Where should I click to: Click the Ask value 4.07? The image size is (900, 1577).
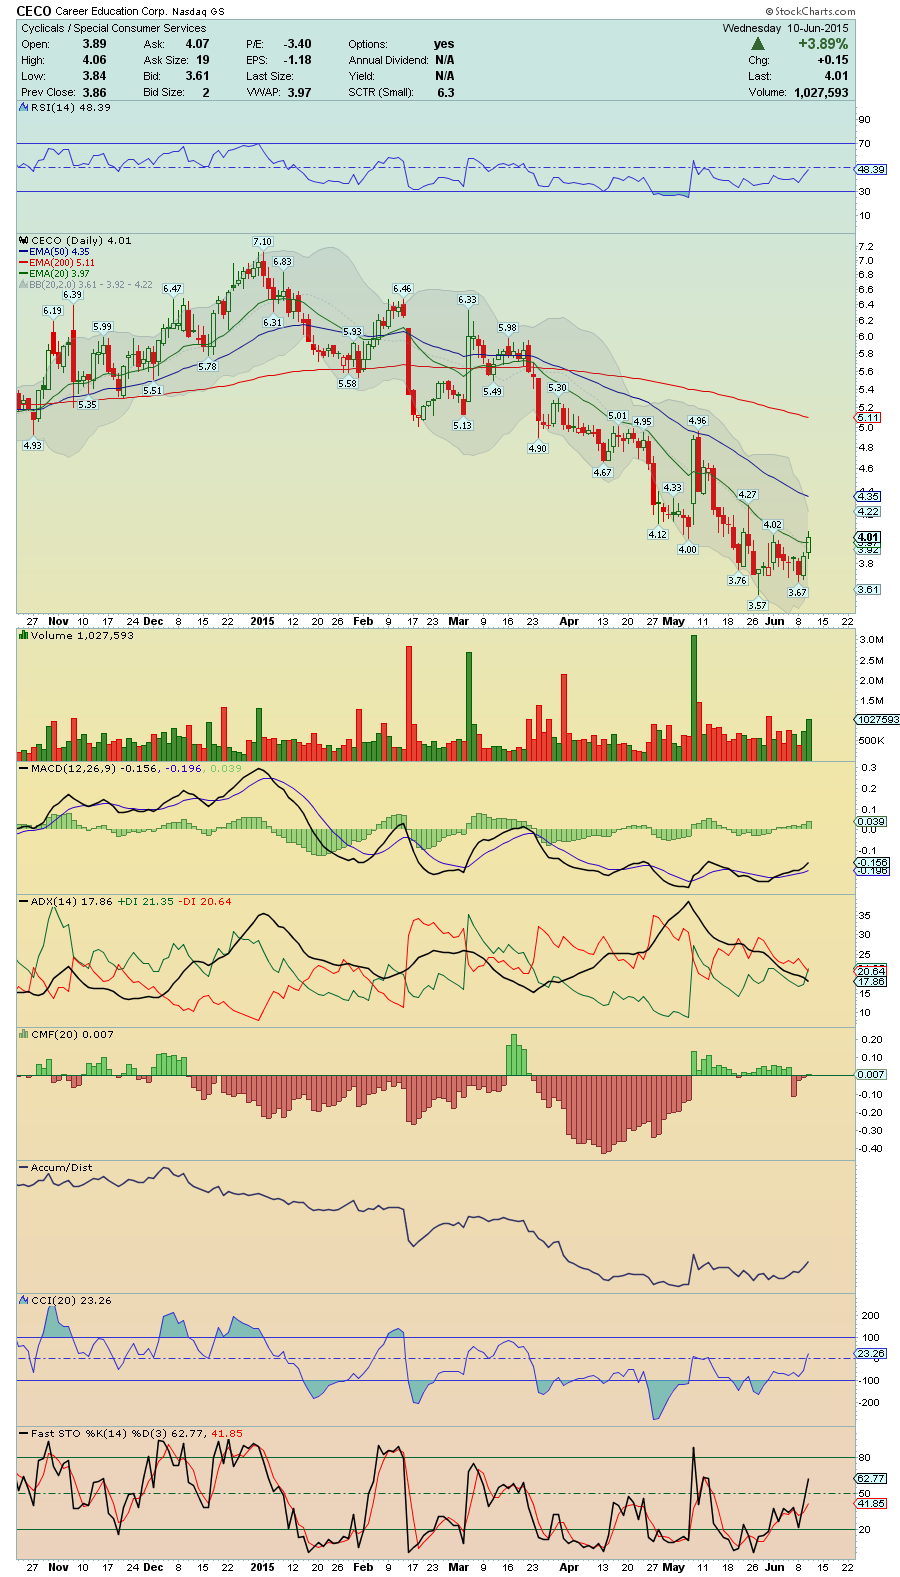pos(197,44)
